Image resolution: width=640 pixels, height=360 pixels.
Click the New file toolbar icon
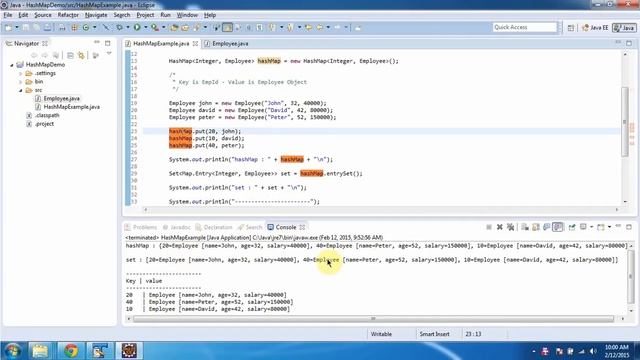coord(8,27)
